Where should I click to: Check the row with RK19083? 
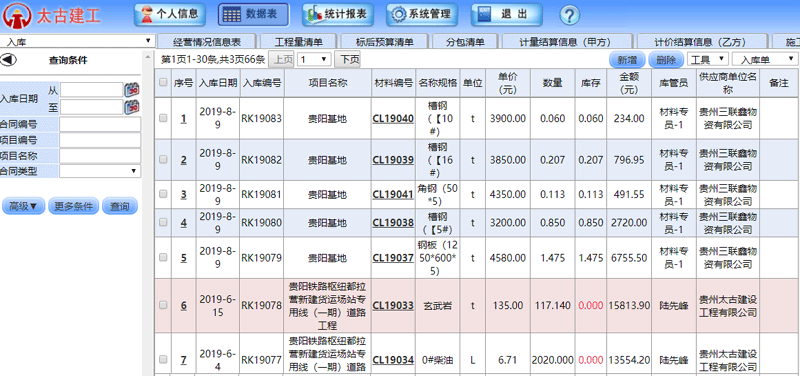(163, 118)
